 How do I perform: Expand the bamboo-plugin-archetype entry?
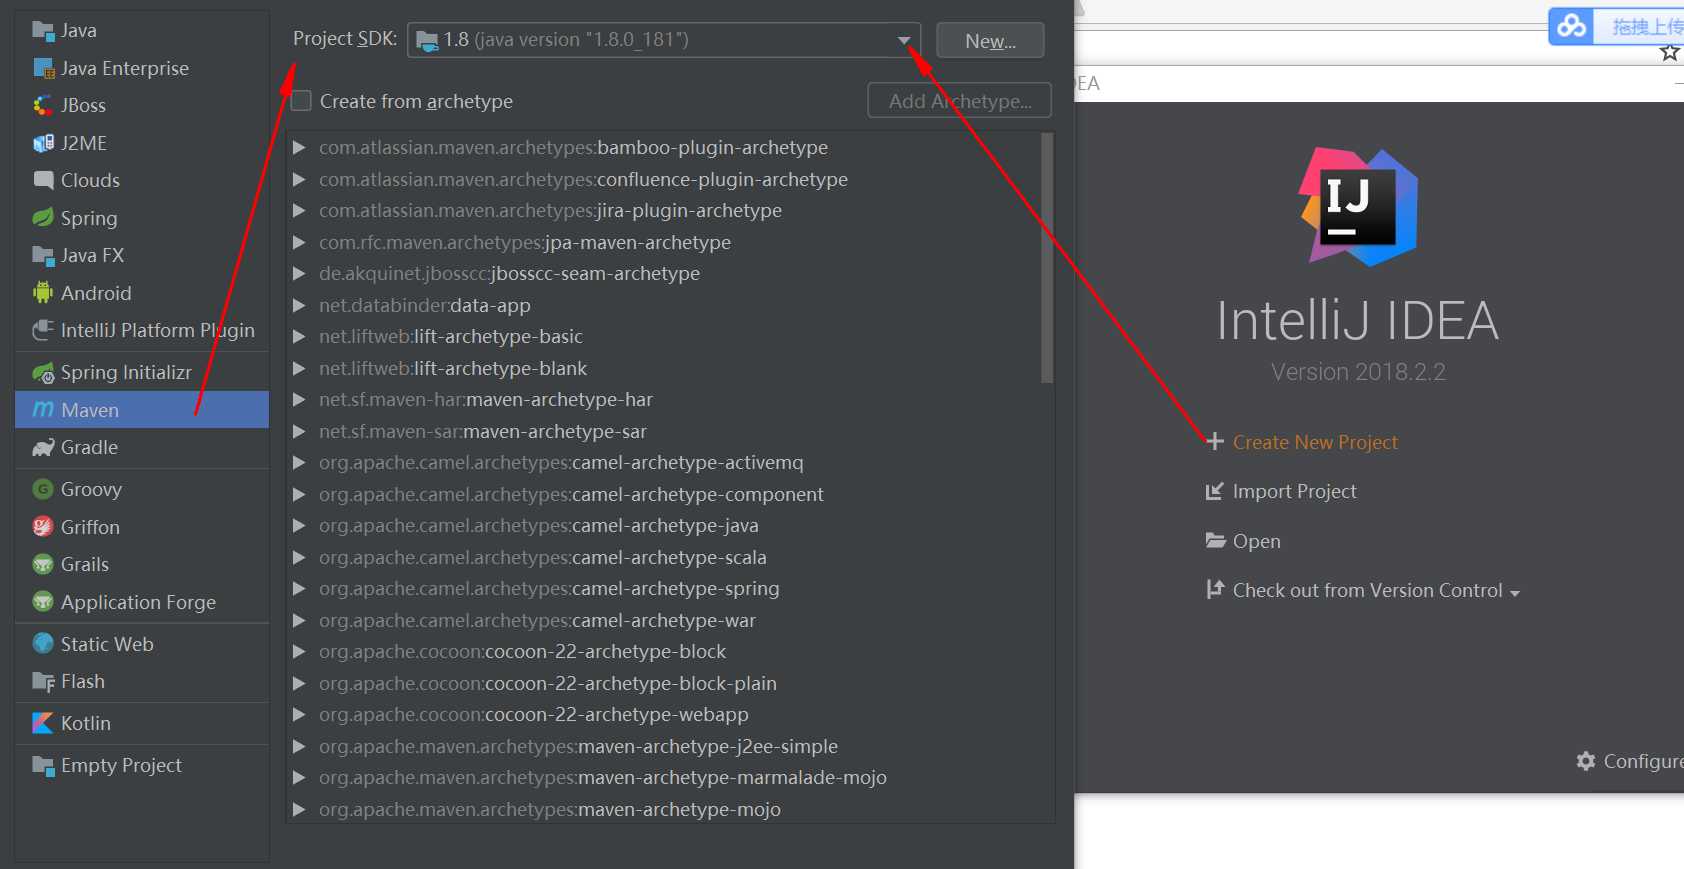(299, 148)
